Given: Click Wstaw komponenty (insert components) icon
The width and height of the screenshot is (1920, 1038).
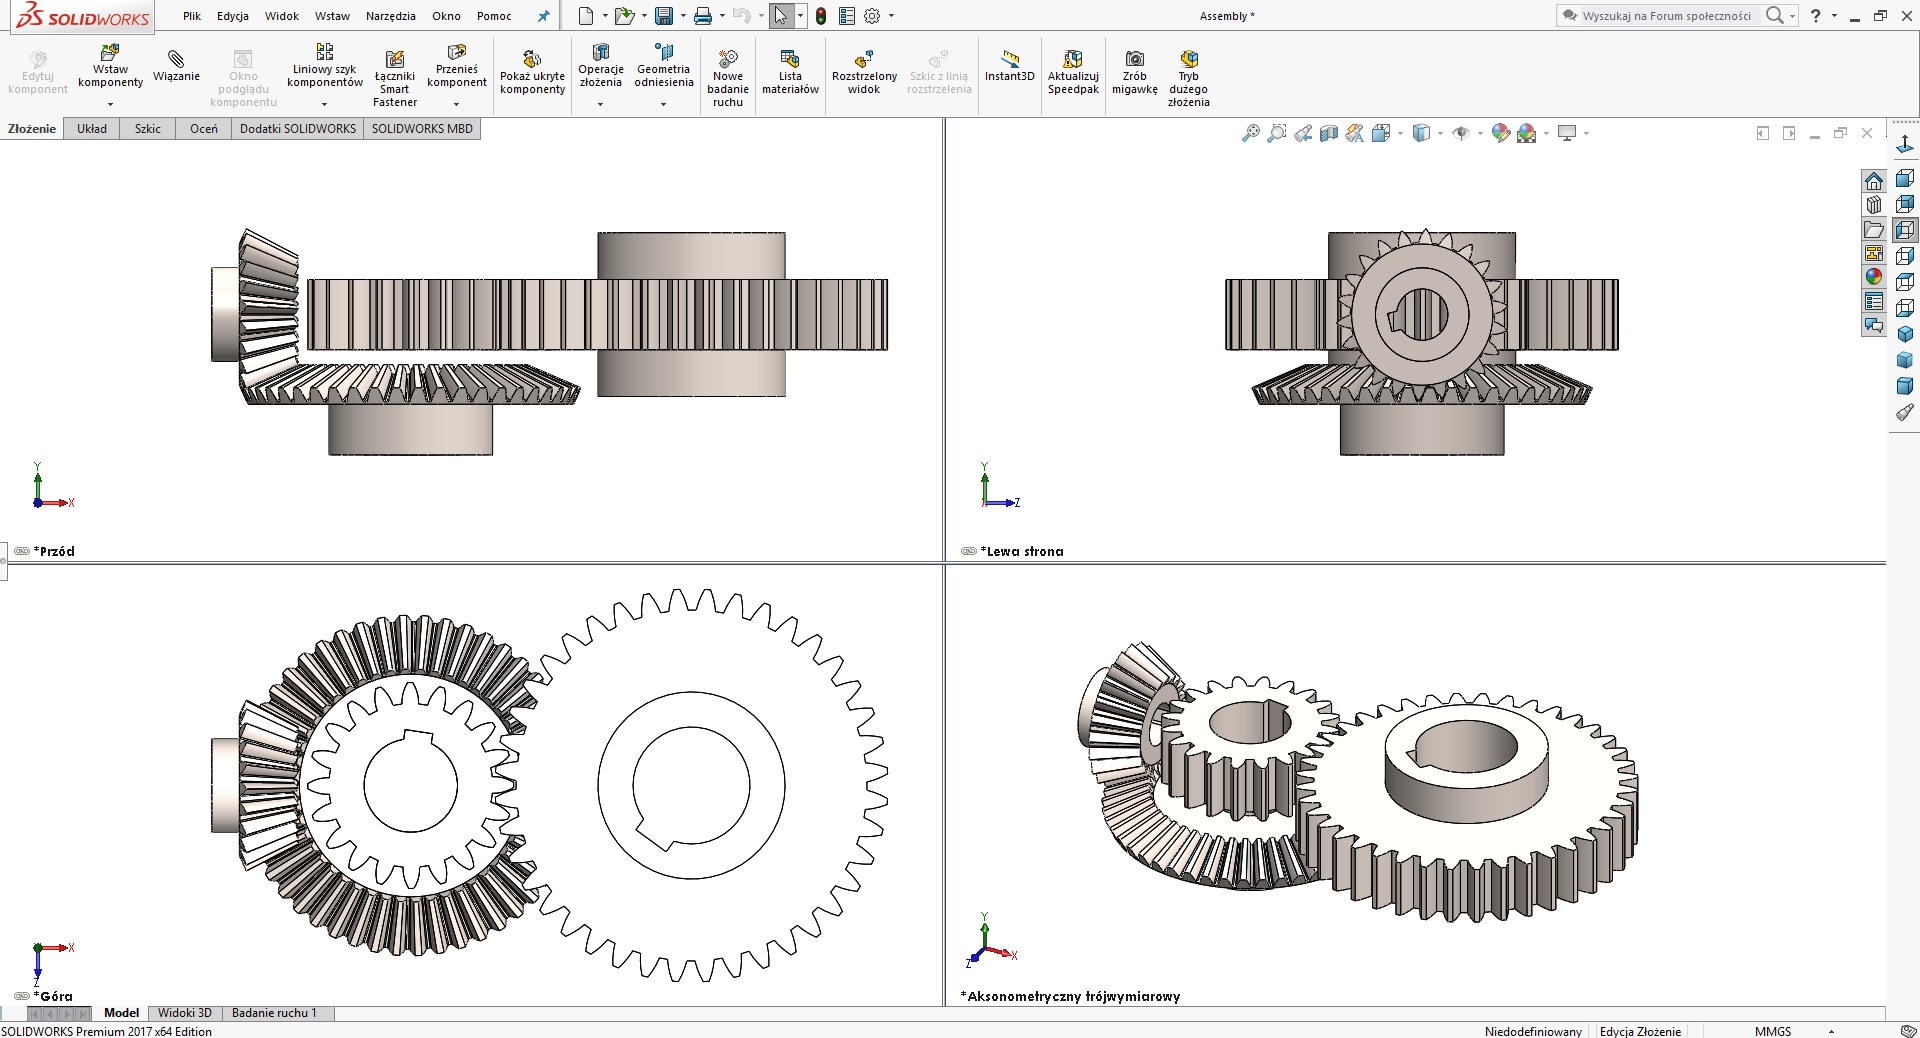Looking at the screenshot, I should [110, 52].
